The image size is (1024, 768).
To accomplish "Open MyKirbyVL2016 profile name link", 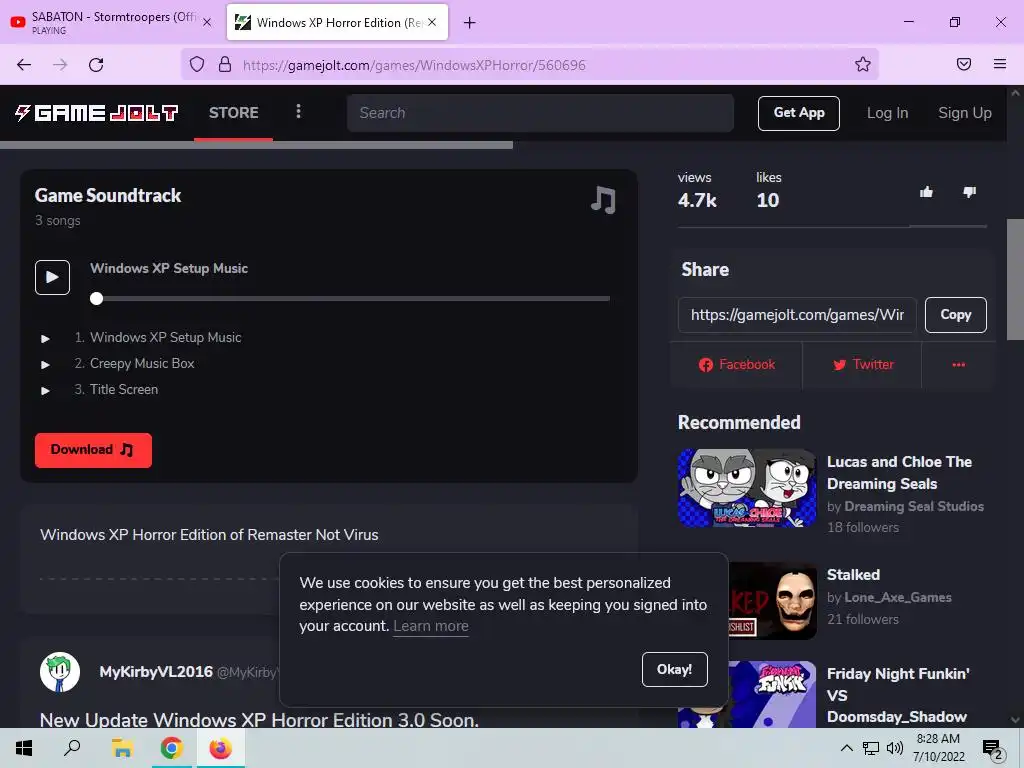I will pyautogui.click(x=156, y=671).
